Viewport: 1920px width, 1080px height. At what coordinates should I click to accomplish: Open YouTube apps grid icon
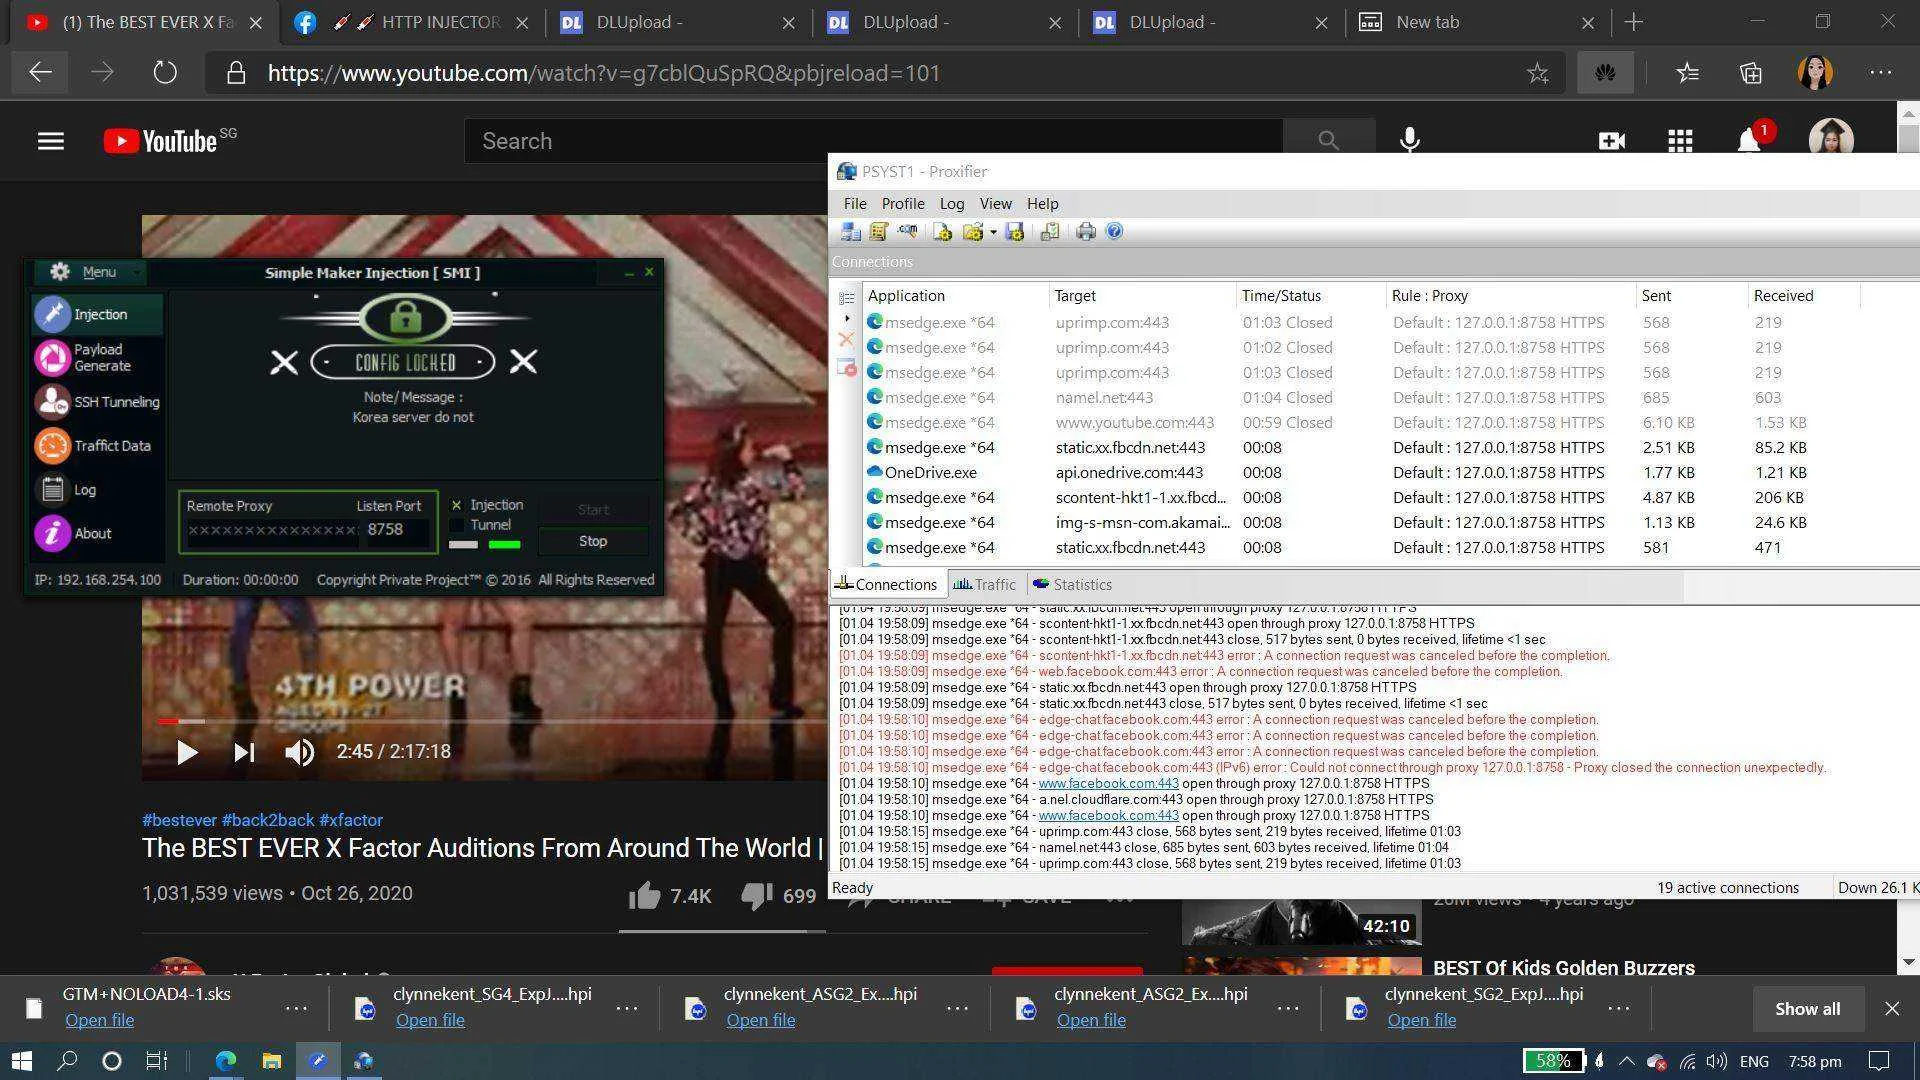[x=1680, y=141]
